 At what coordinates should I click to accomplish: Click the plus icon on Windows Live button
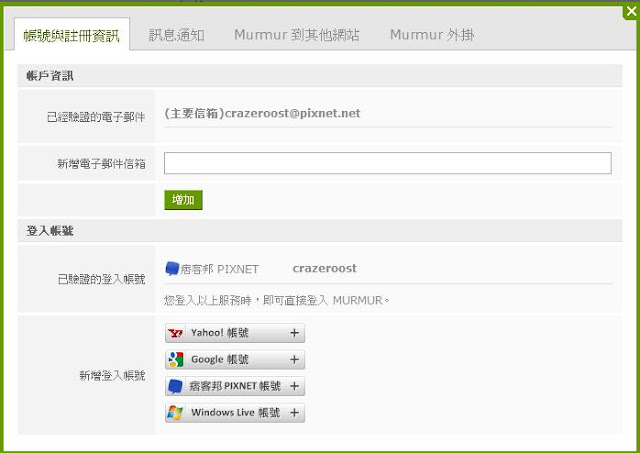pos(295,413)
